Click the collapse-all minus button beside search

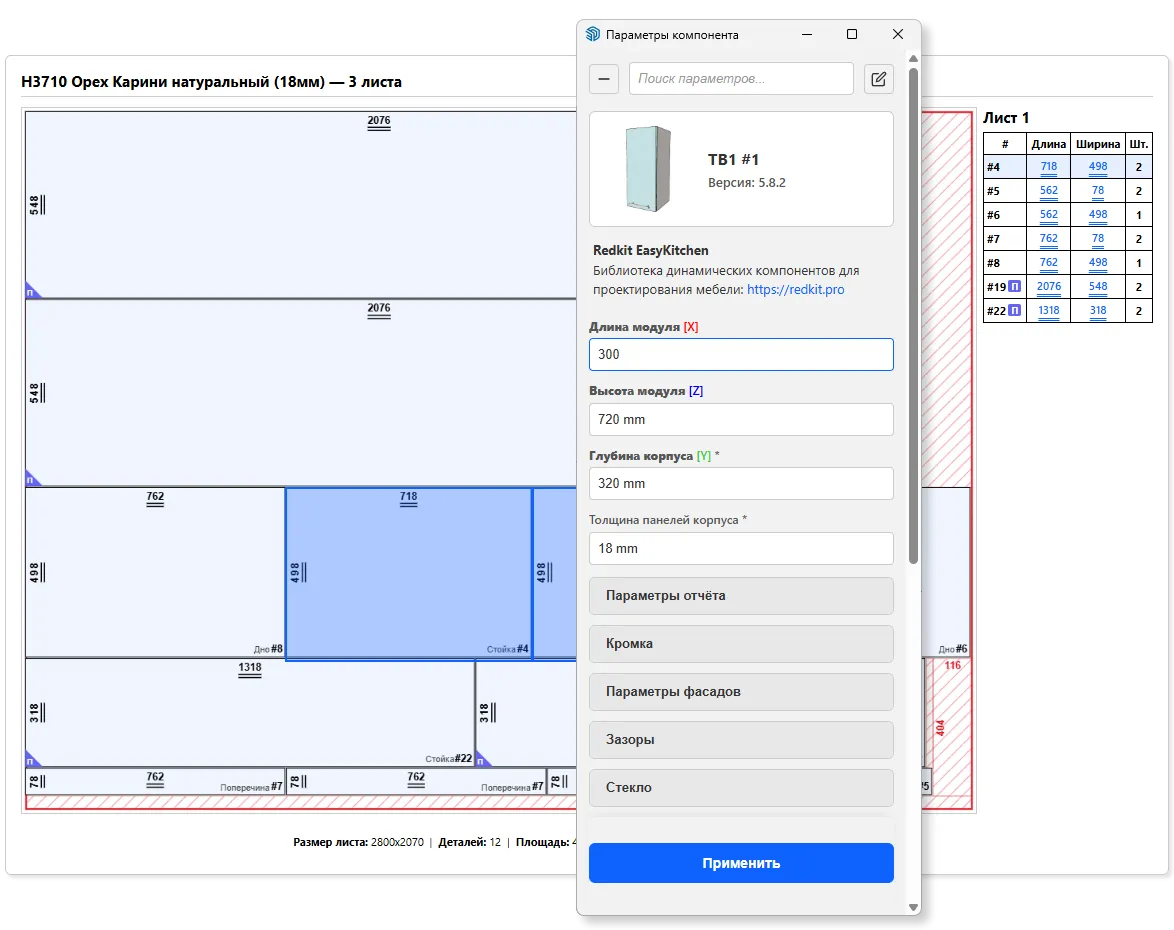coord(603,79)
